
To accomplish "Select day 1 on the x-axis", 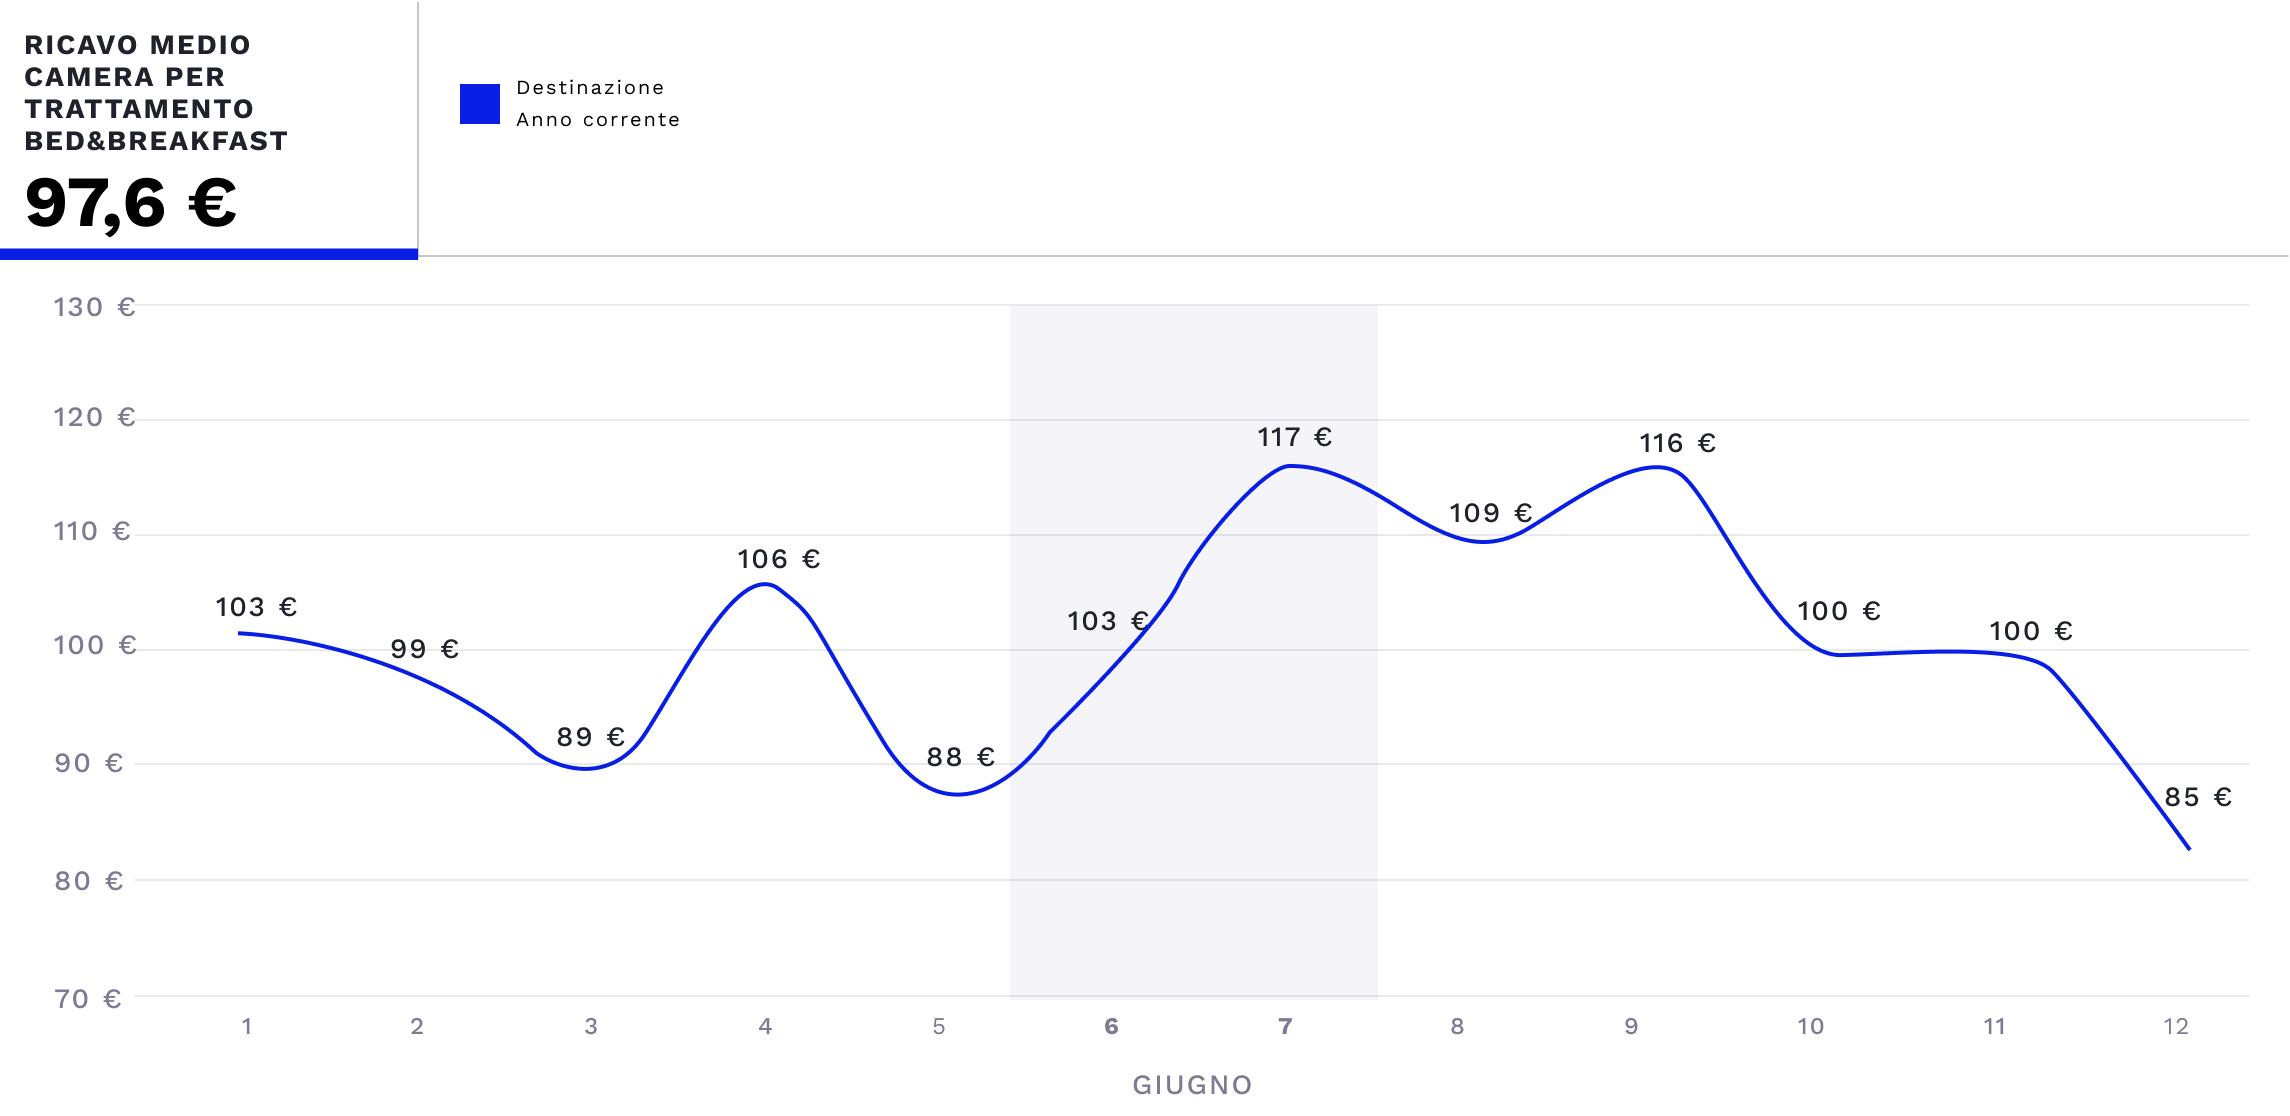I will 247,1027.
